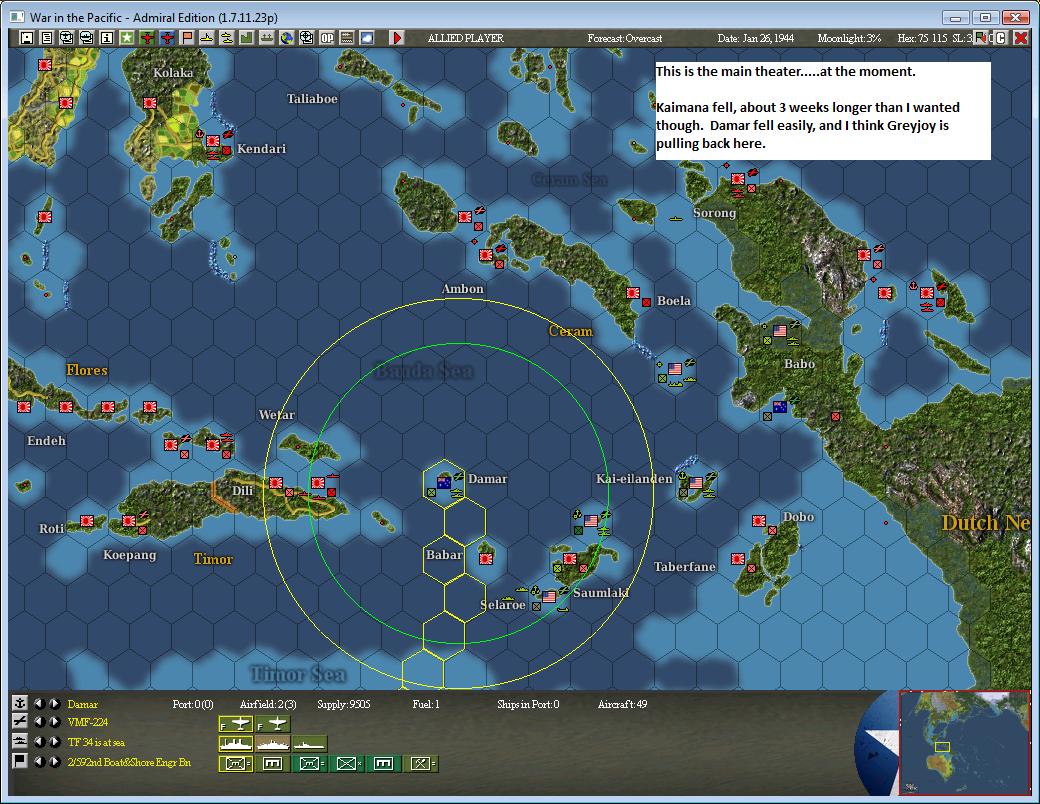Click the minimap thumbnail
This screenshot has height=804, width=1040.
pos(964,742)
